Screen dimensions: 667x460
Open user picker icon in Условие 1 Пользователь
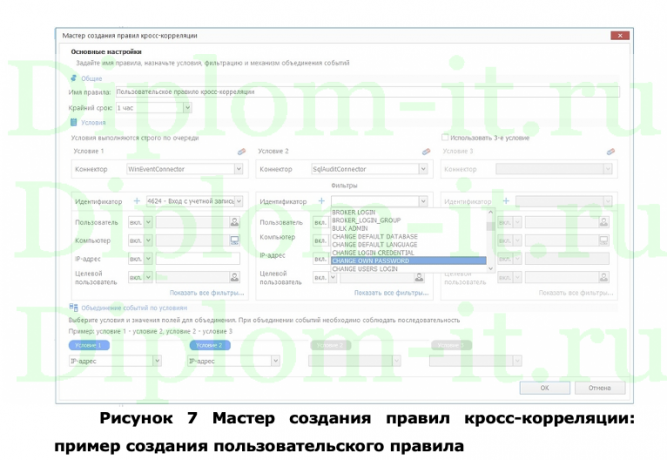click(x=235, y=221)
